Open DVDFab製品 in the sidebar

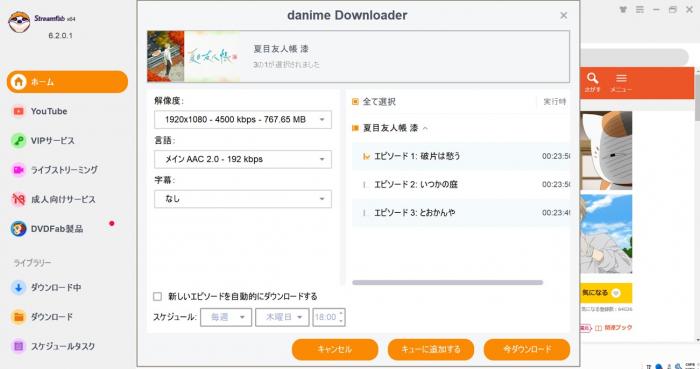[x=57, y=229]
